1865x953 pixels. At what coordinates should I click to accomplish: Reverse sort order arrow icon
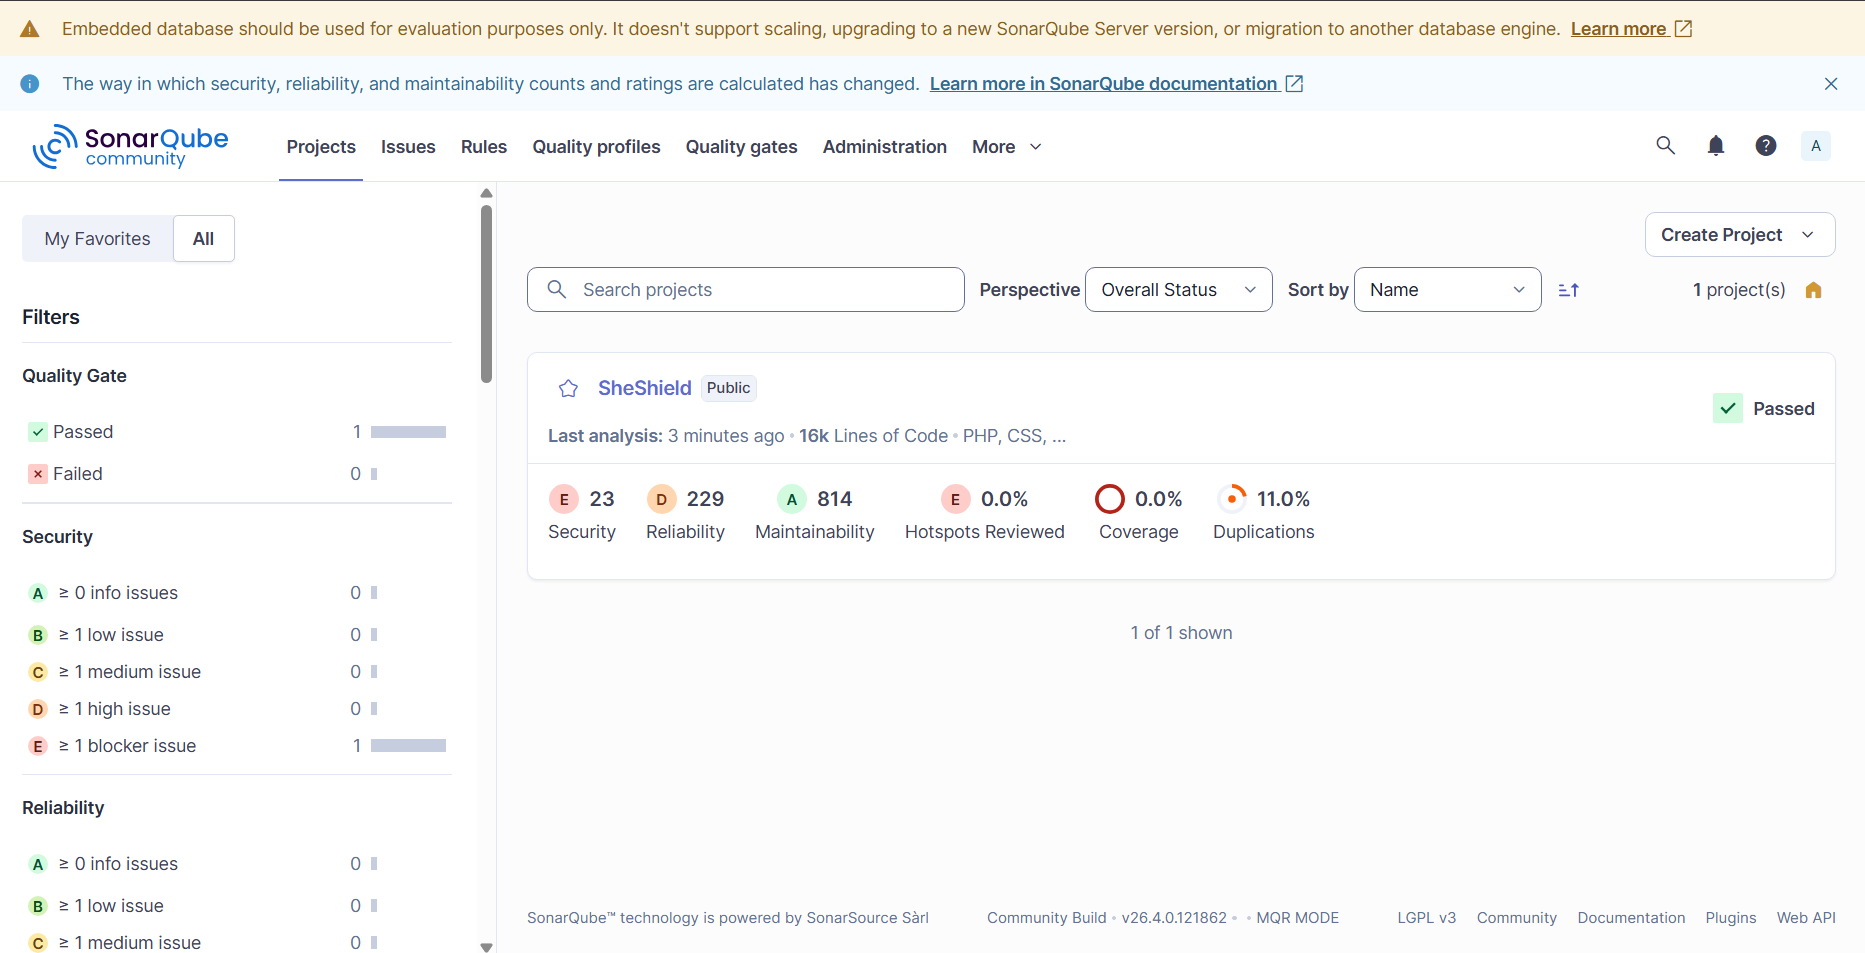[x=1569, y=290]
